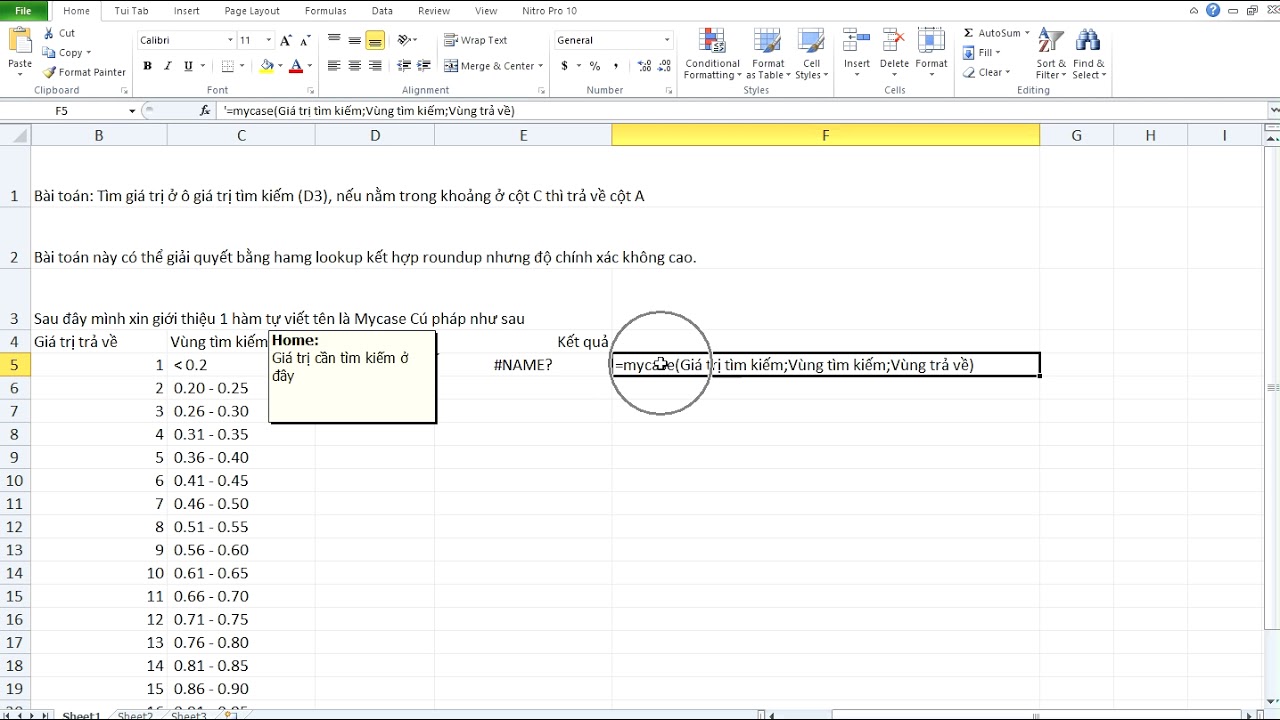Screen dimensions: 1280x720
Task: Switch to the Insert tab
Action: pyautogui.click(x=186, y=11)
